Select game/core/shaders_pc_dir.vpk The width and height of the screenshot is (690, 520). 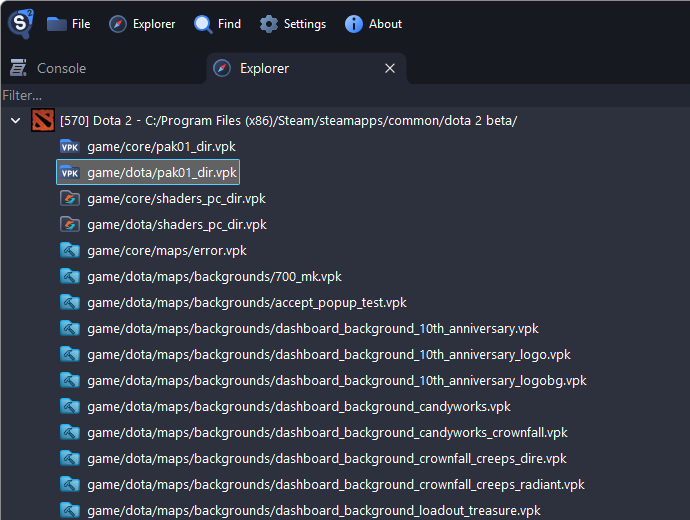176,198
